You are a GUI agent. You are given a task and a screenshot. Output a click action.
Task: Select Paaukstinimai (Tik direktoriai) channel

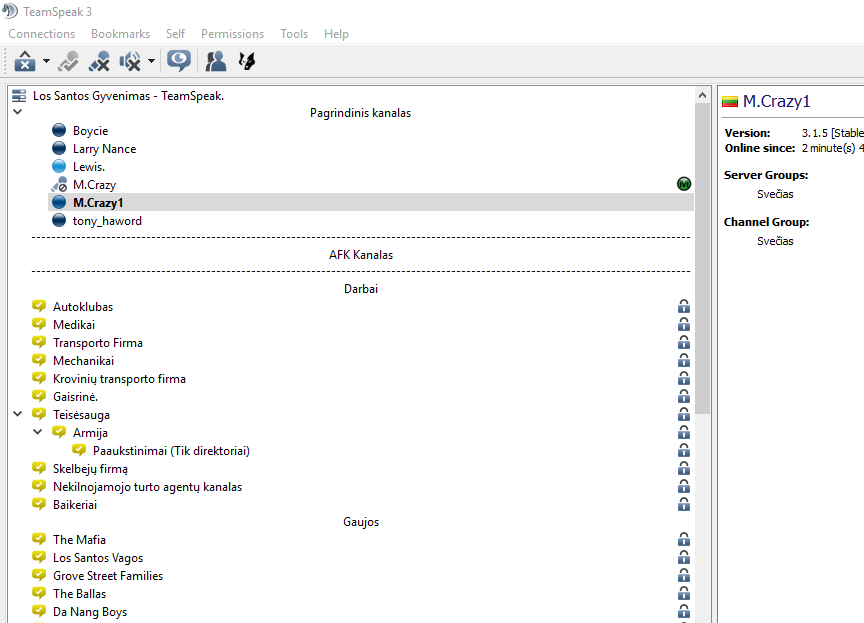tap(171, 451)
